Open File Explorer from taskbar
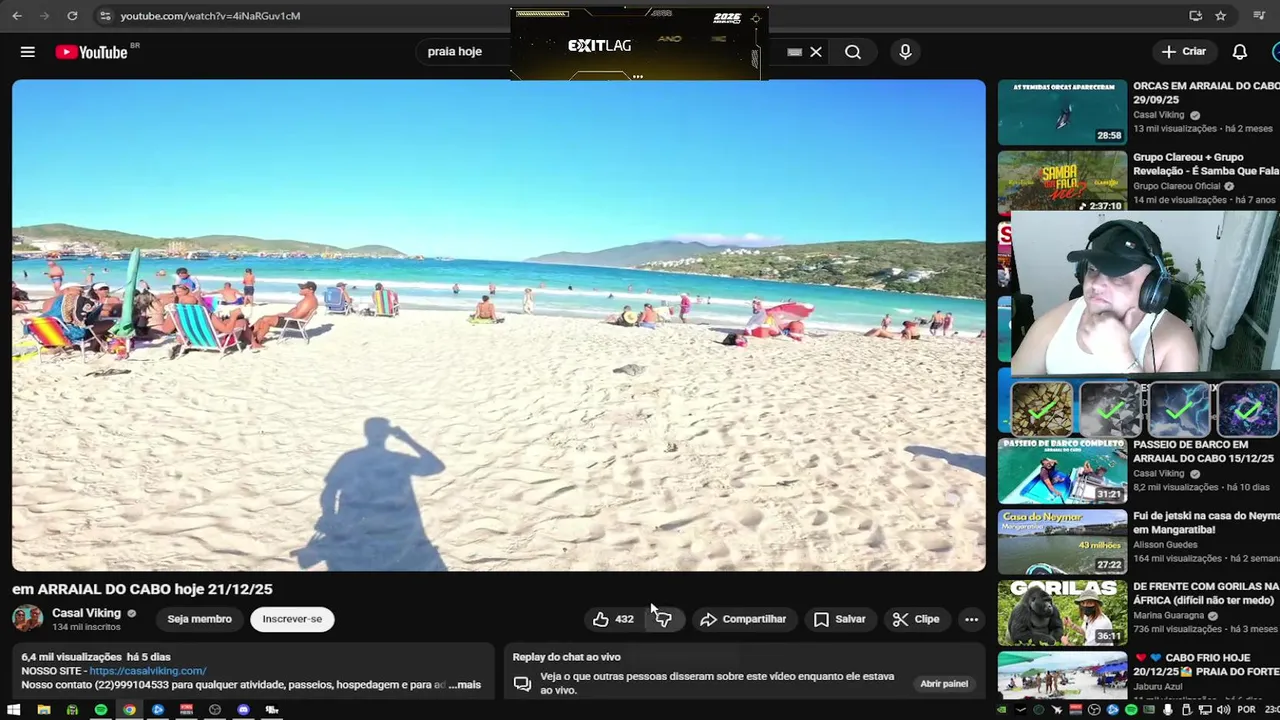 click(44, 710)
